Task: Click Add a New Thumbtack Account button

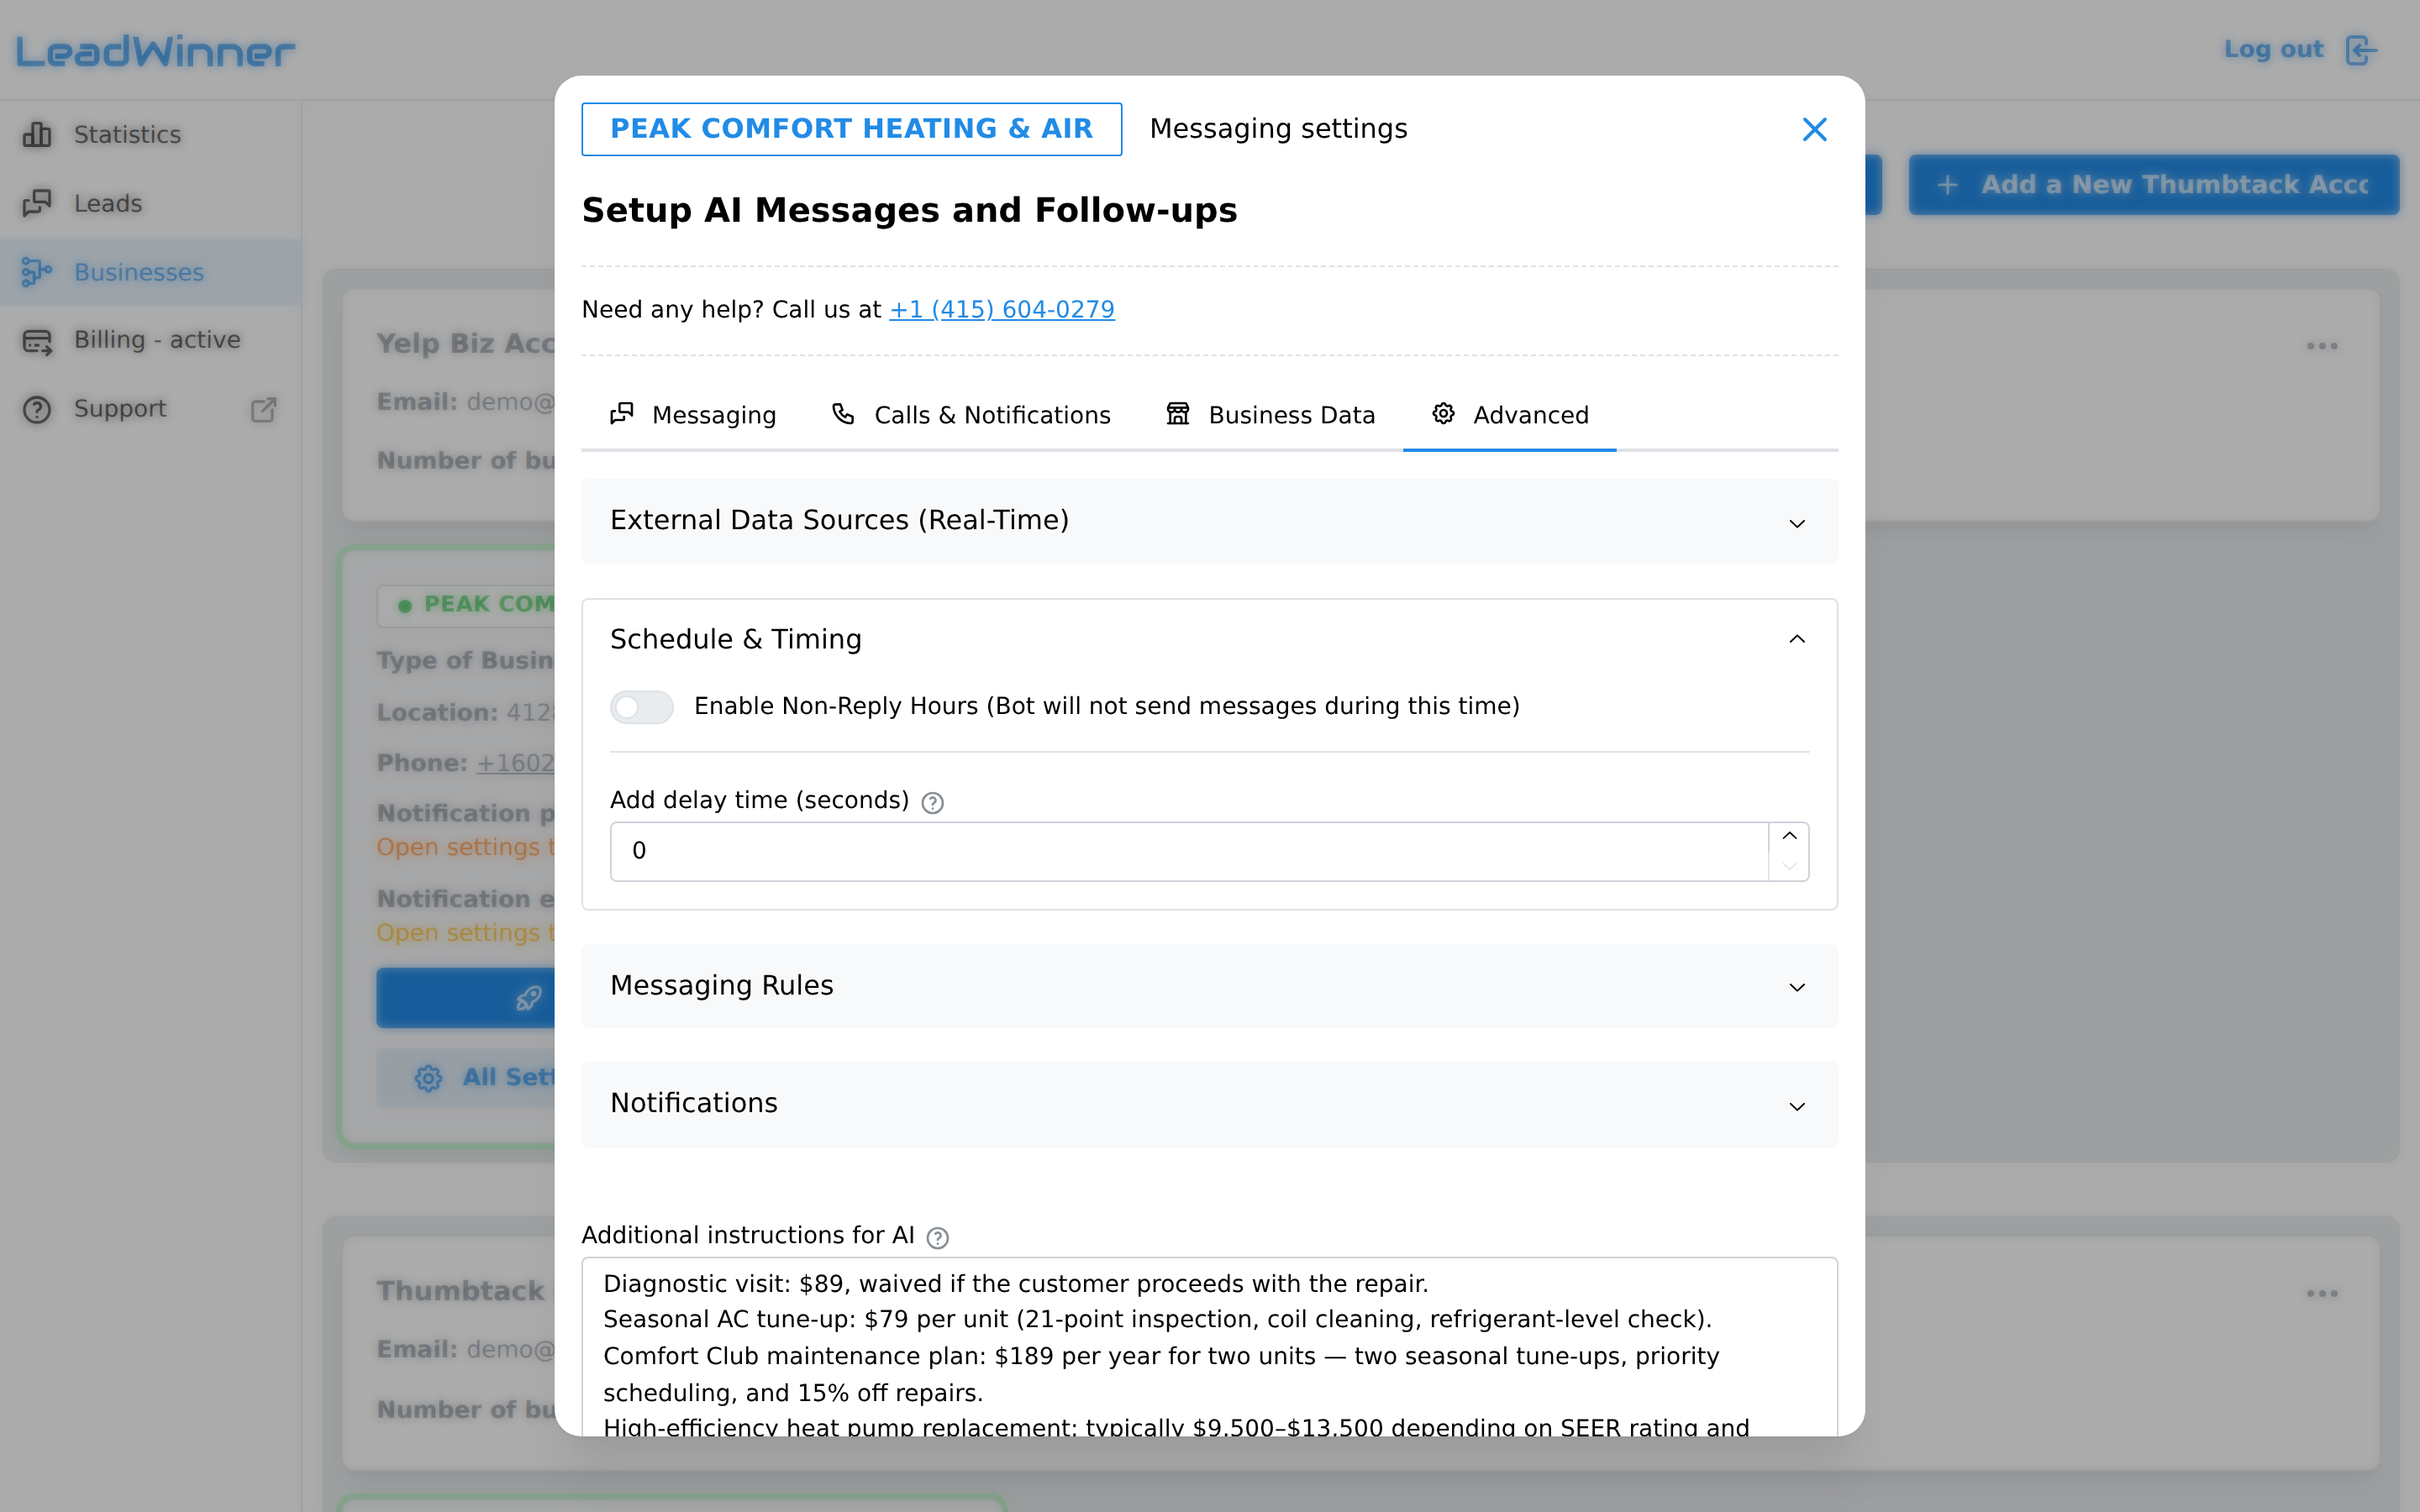Action: pos(2154,185)
